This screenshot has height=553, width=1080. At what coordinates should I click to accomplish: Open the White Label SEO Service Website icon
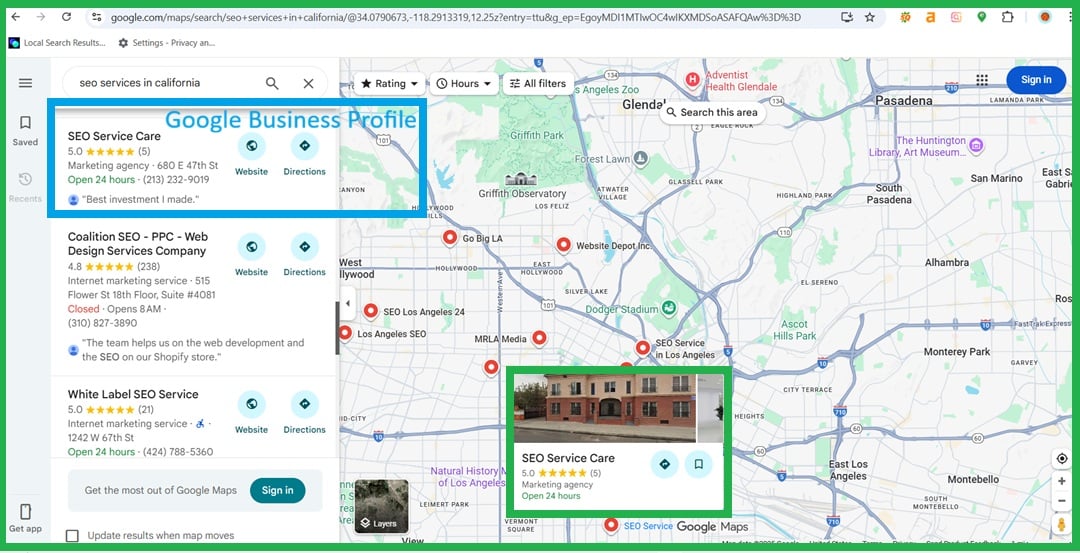(x=251, y=404)
